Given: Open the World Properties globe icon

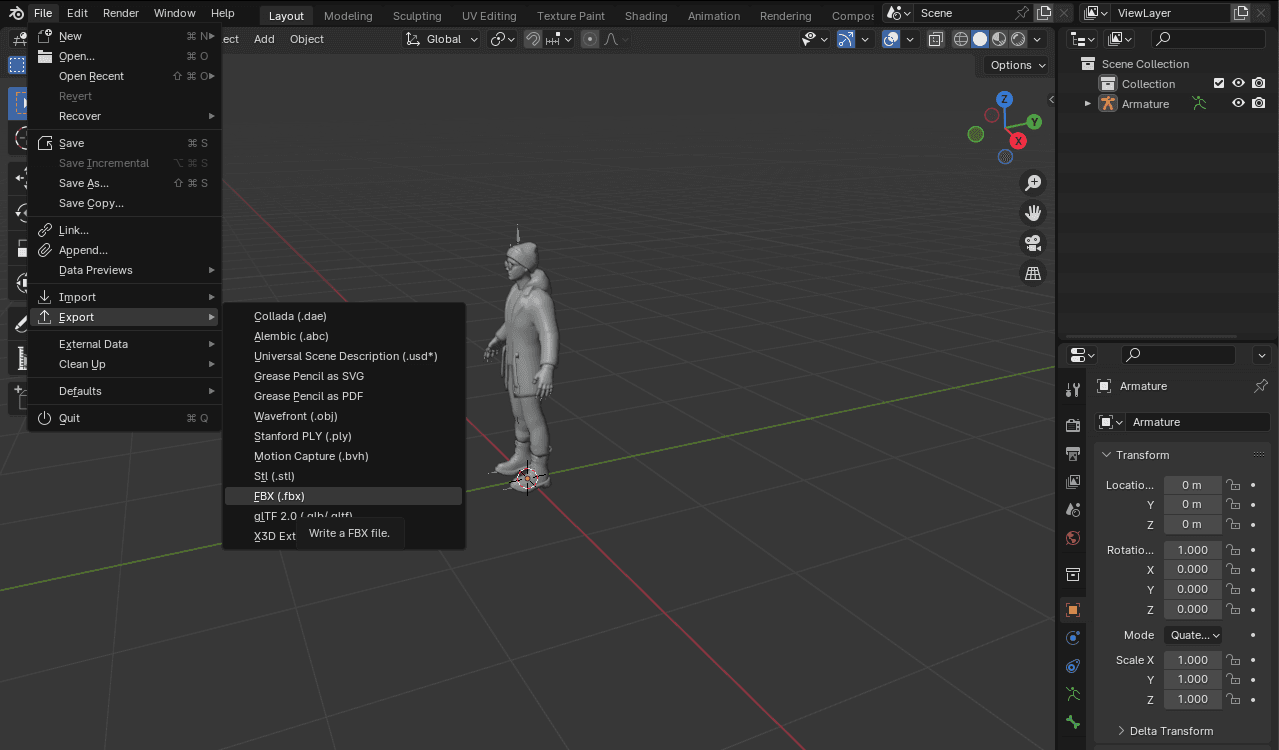Looking at the screenshot, I should 1072,538.
